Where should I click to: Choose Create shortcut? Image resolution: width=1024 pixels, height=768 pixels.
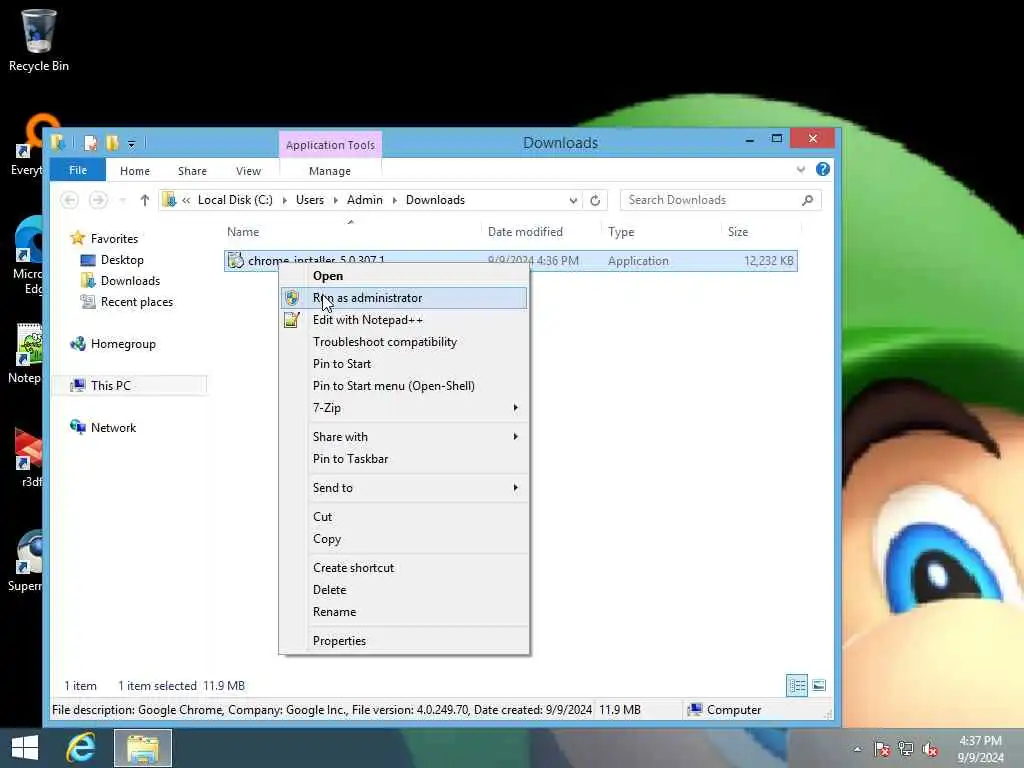point(404,568)
